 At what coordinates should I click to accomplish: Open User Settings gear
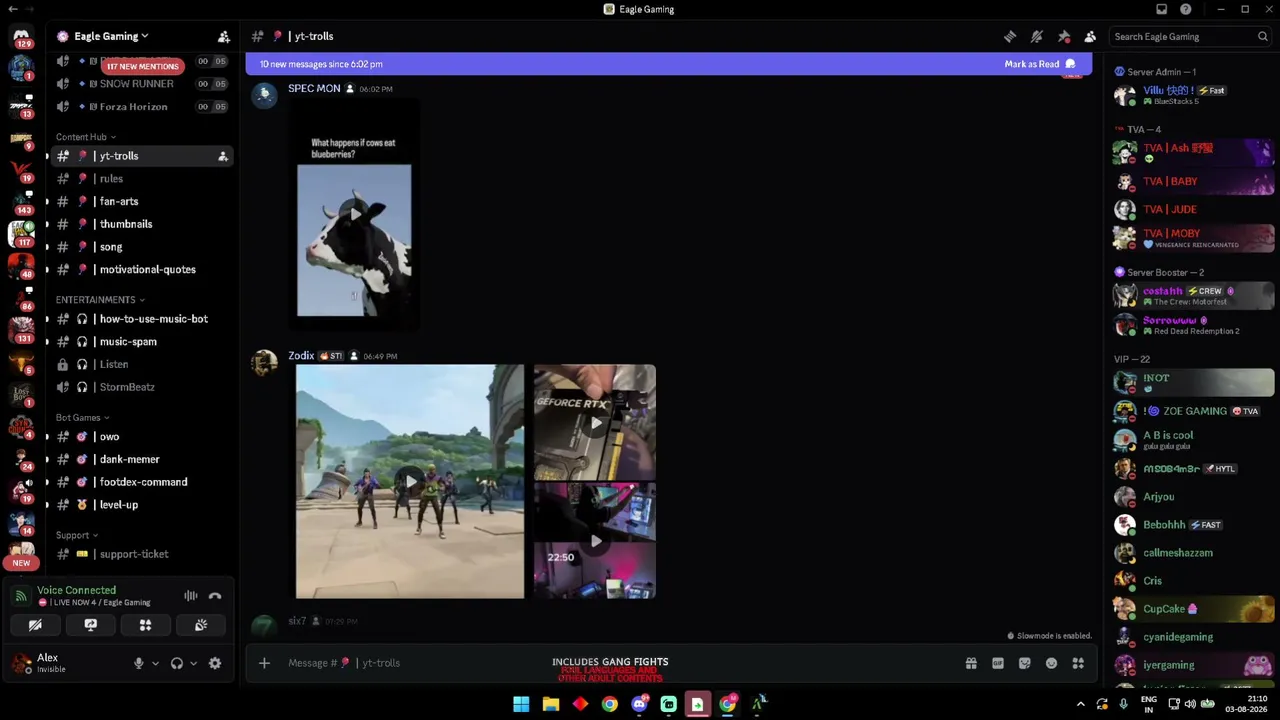pos(215,663)
